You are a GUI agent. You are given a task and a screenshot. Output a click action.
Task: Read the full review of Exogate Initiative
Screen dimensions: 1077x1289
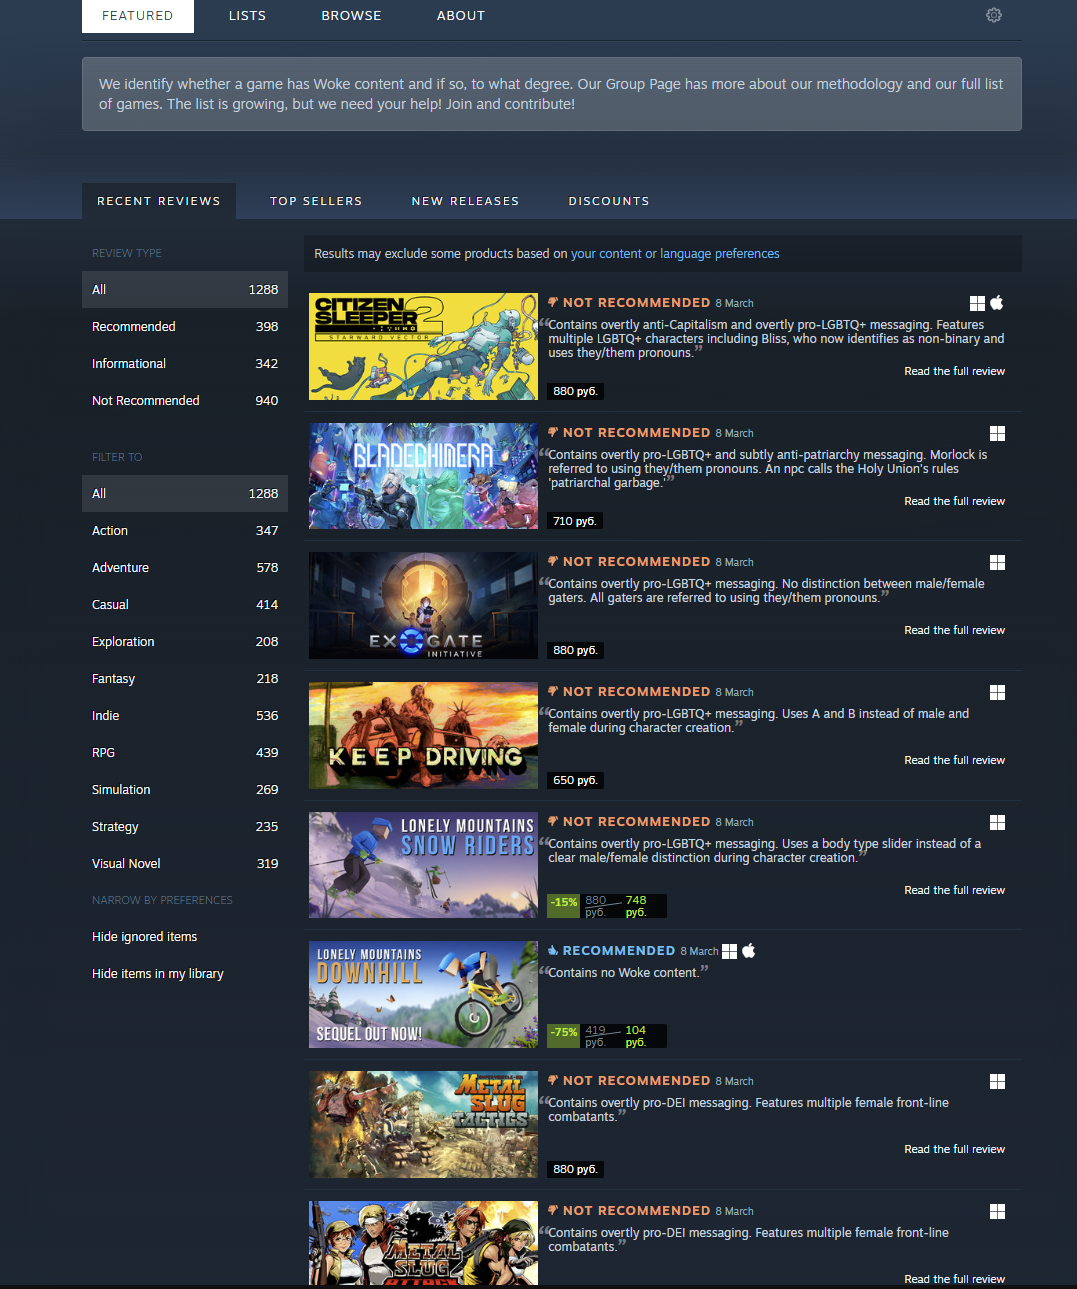(954, 630)
